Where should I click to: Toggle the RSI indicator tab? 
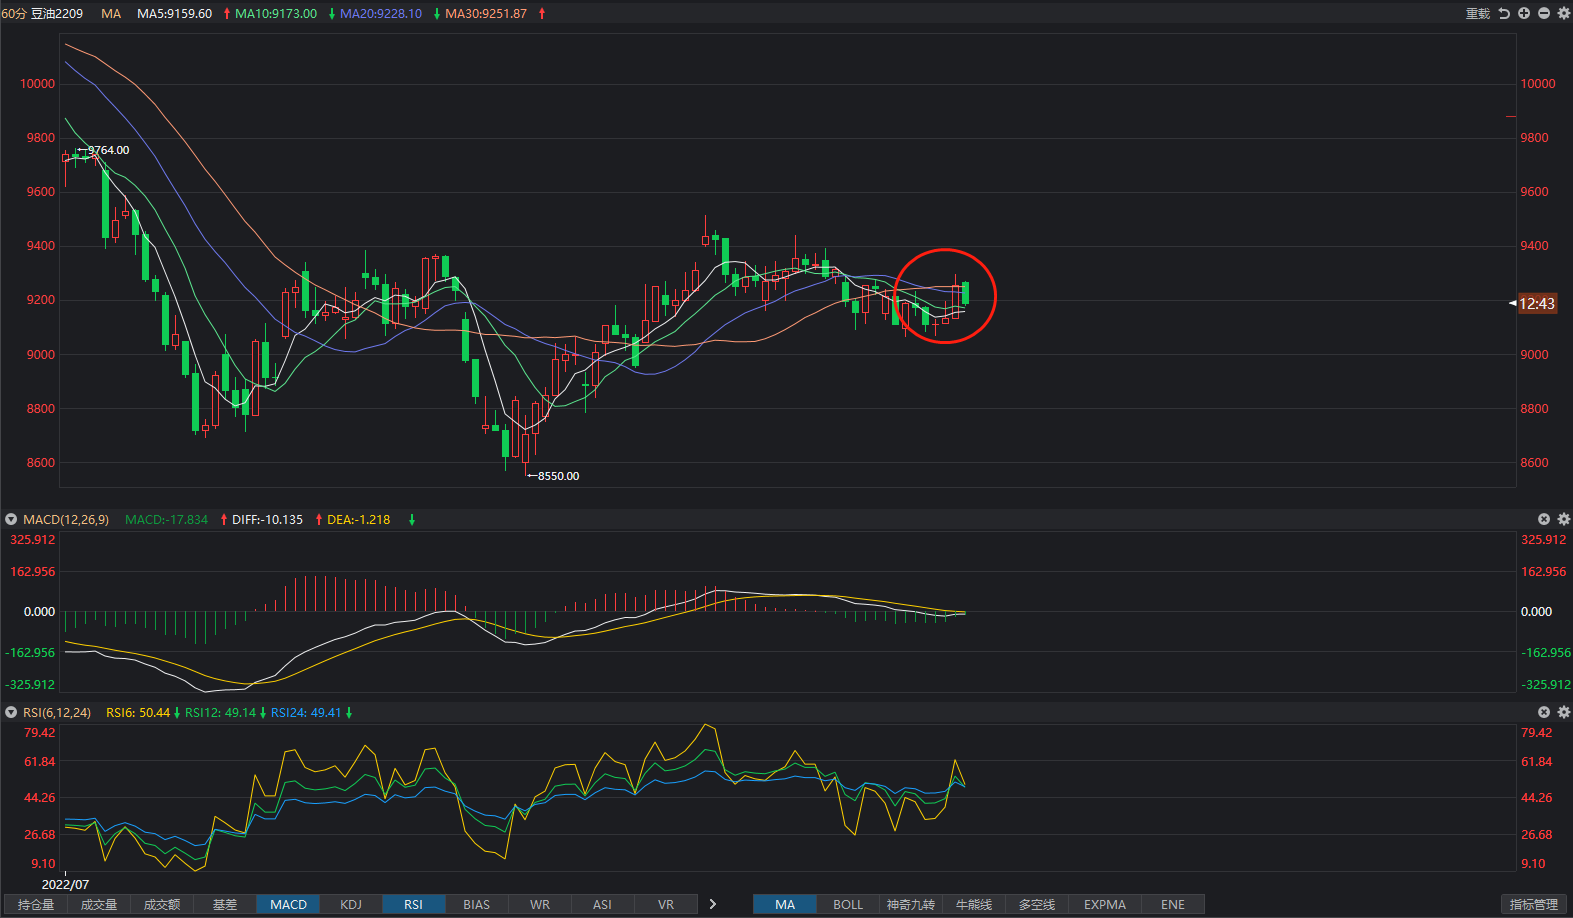(413, 904)
